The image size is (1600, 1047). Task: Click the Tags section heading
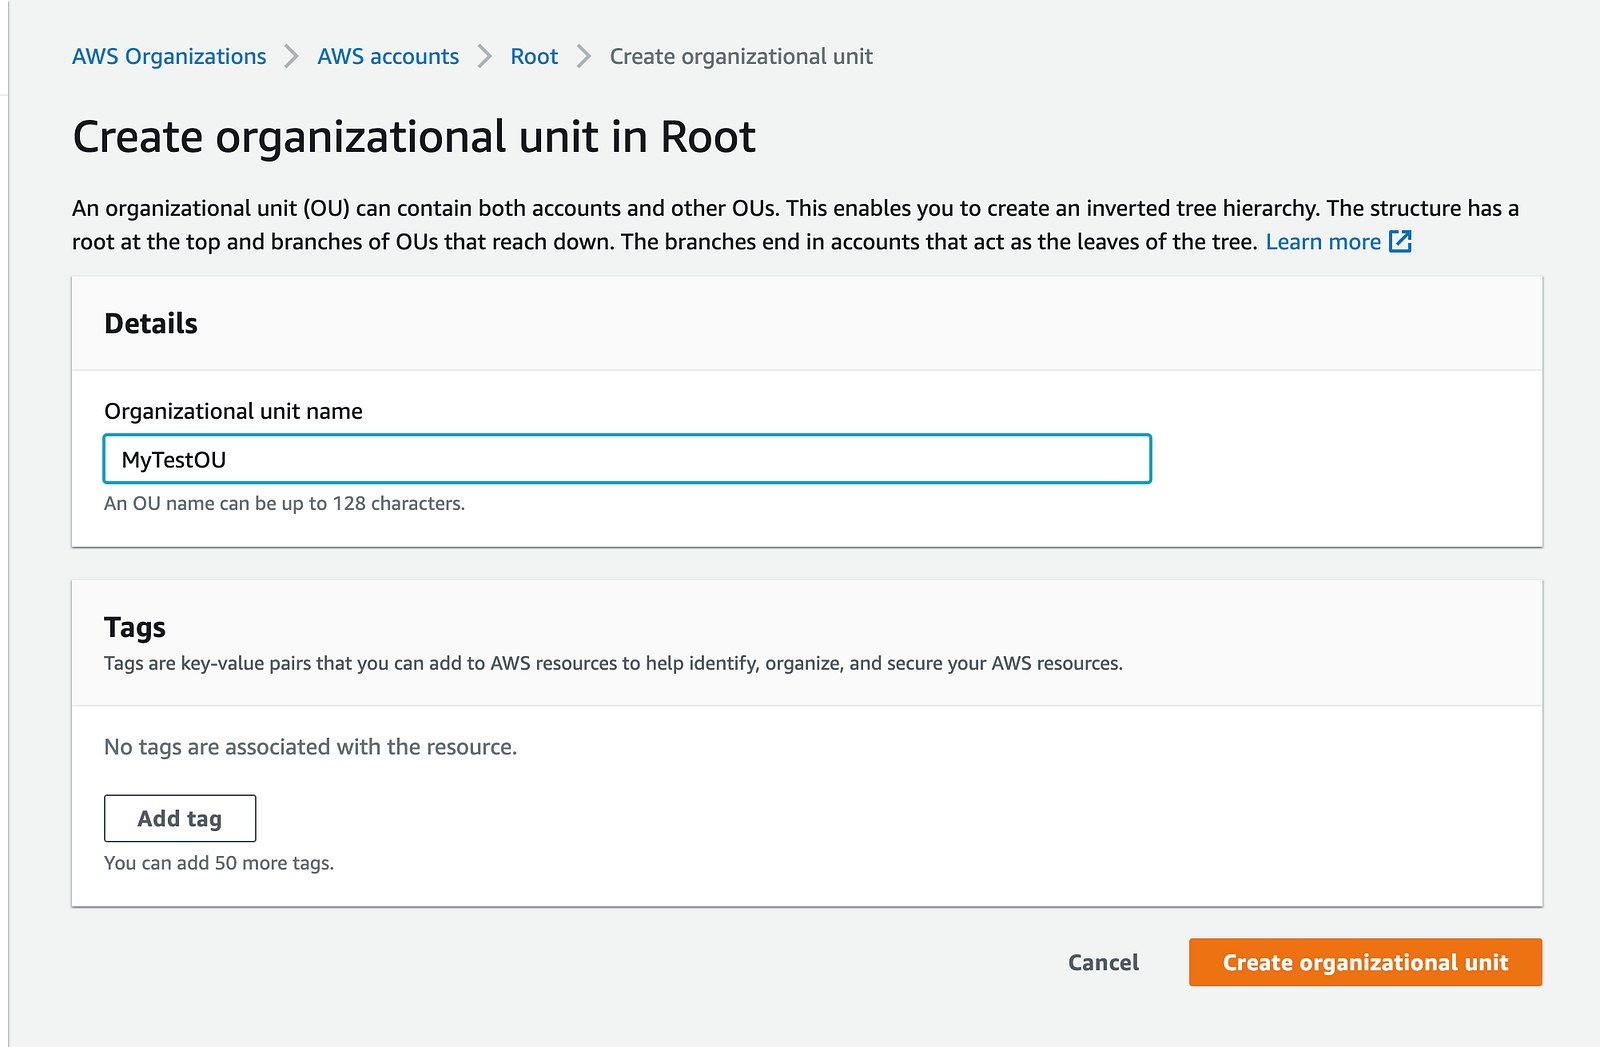coord(135,627)
